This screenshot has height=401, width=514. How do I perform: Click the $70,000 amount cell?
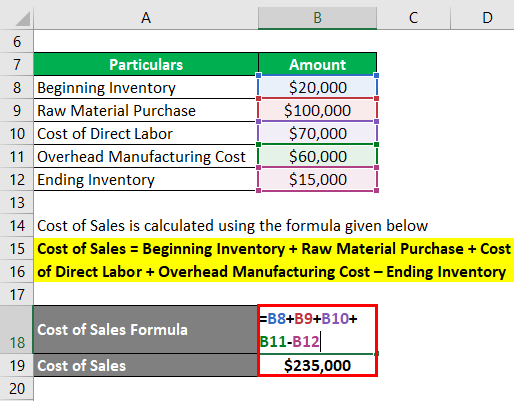point(317,134)
